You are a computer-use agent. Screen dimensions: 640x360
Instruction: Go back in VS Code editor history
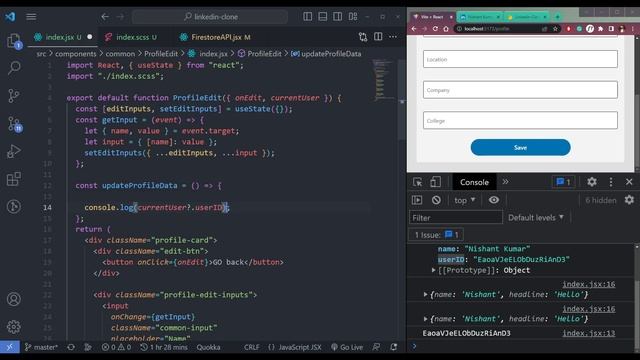coord(105,17)
